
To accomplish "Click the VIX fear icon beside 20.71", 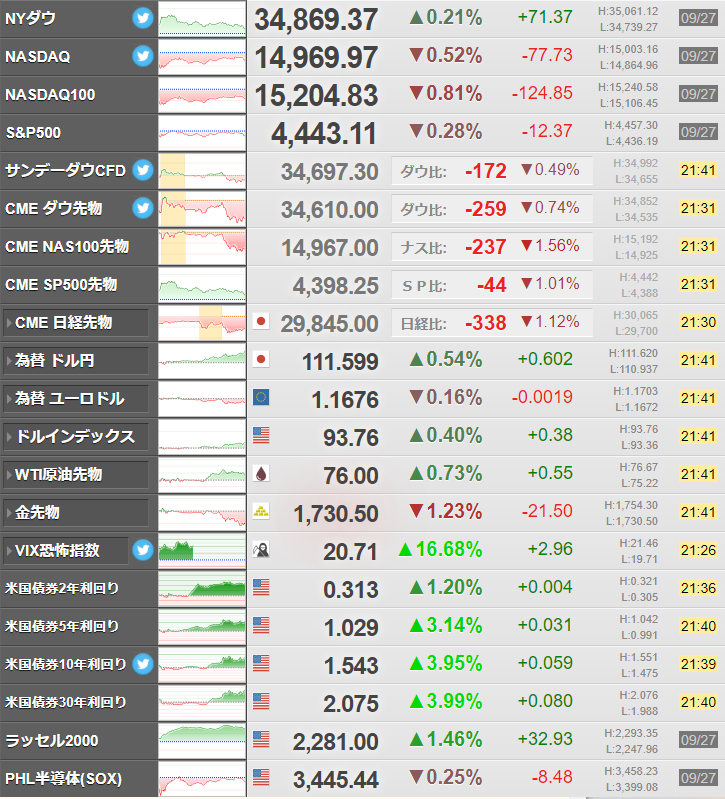I will [x=261, y=550].
